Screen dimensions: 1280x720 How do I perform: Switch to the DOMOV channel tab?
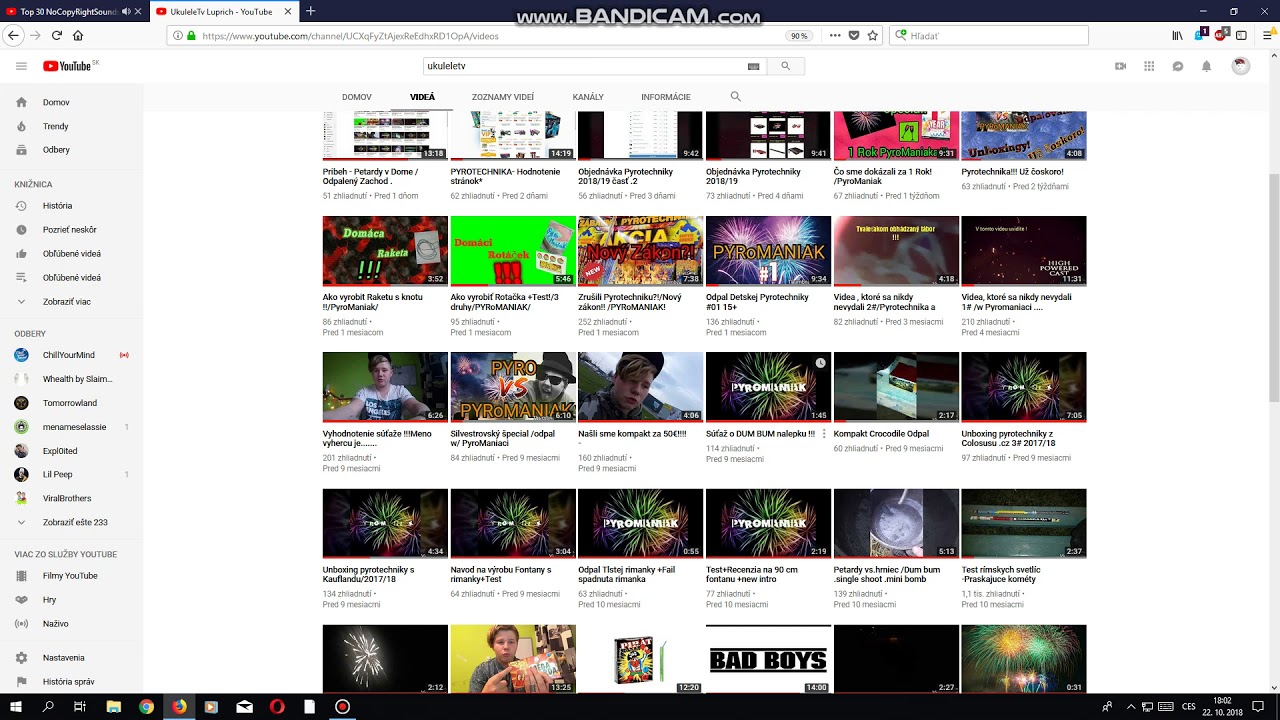click(357, 97)
